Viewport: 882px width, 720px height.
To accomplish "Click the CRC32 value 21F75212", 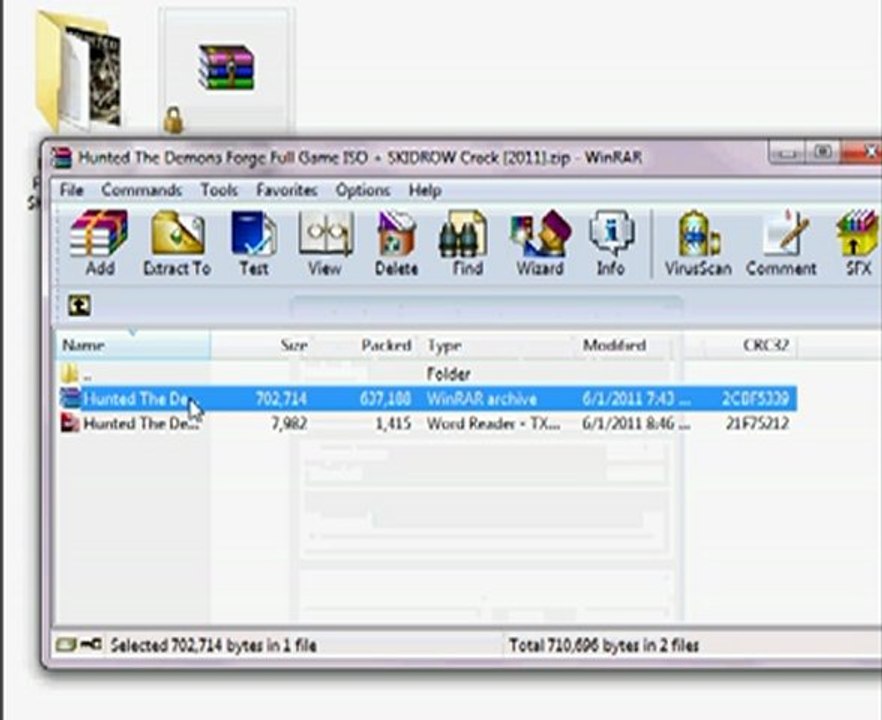I will [757, 423].
